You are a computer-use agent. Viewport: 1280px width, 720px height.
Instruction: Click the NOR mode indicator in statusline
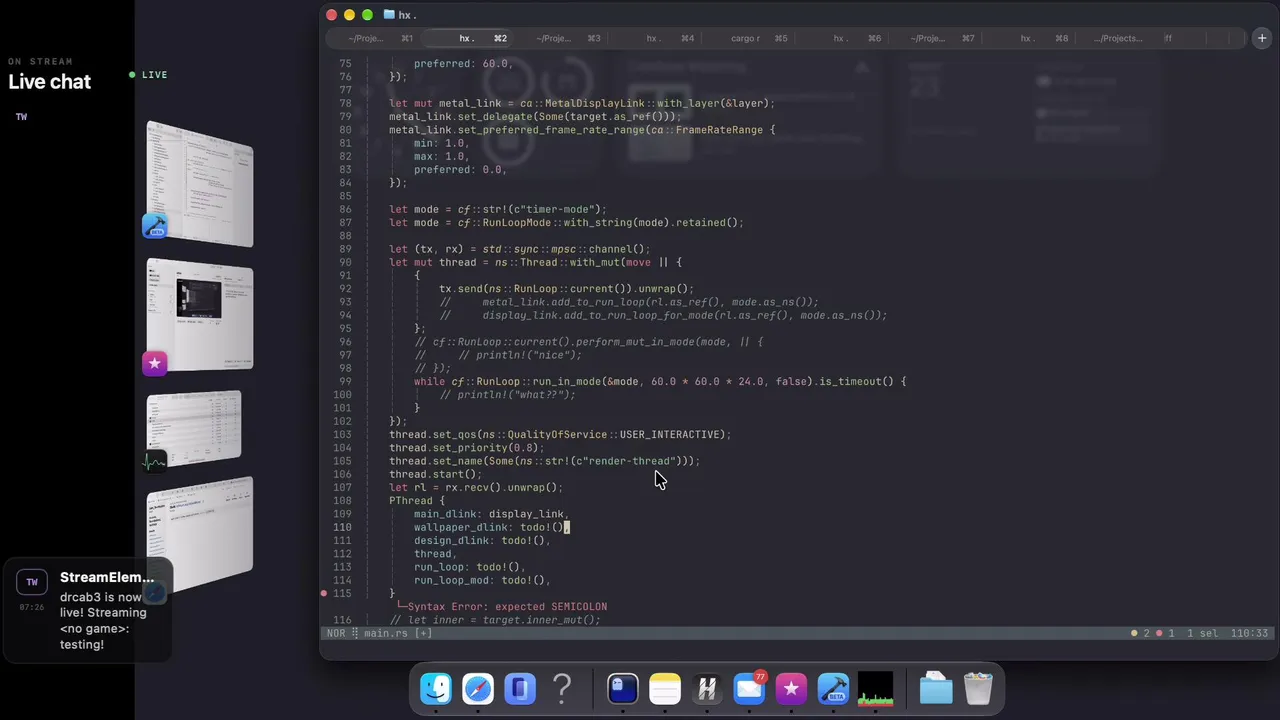336,633
